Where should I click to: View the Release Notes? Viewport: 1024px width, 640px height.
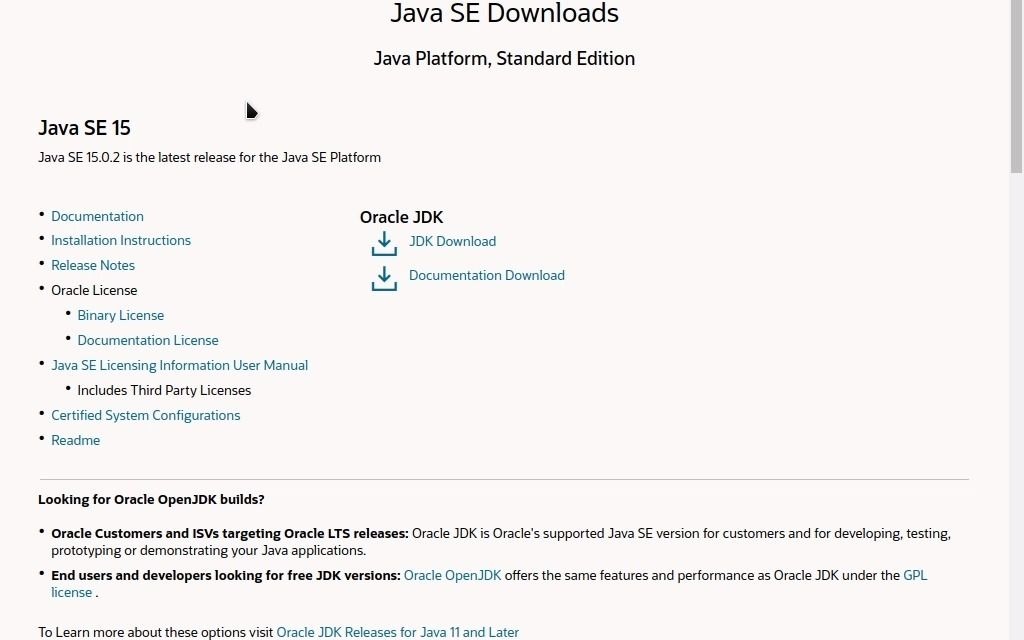pos(93,265)
